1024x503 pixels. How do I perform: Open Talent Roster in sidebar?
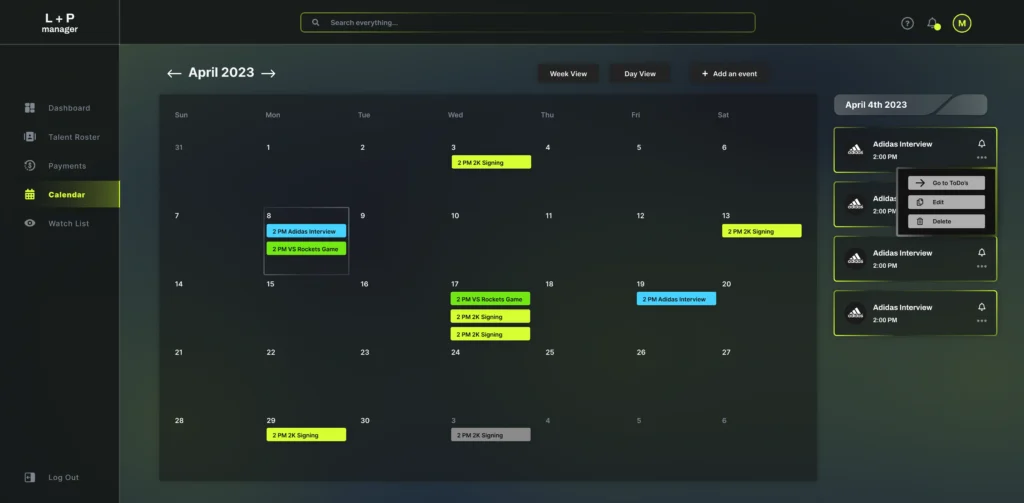62,137
